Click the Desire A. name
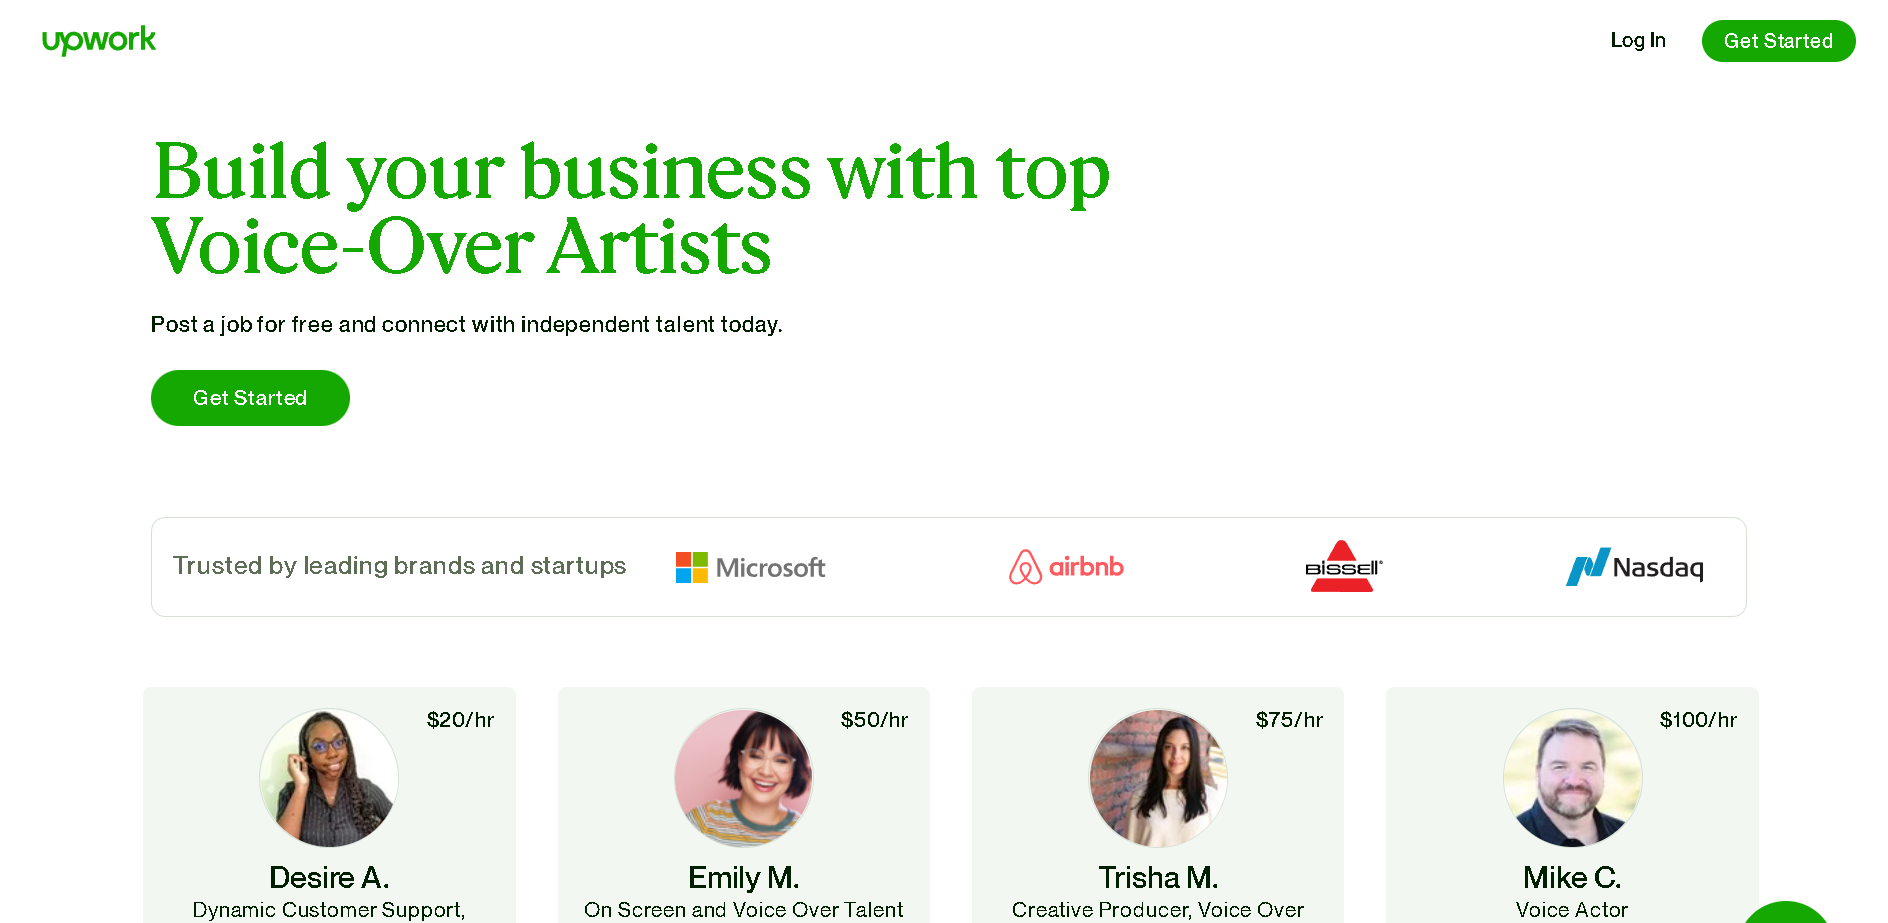 [329, 877]
